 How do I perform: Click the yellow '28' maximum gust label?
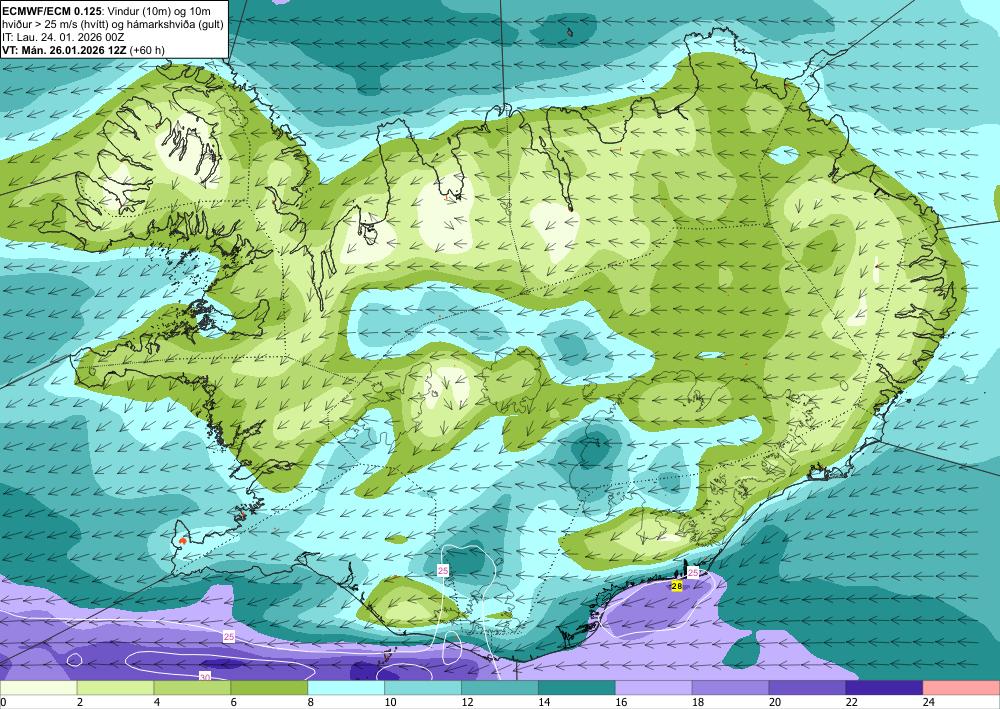[x=677, y=586]
